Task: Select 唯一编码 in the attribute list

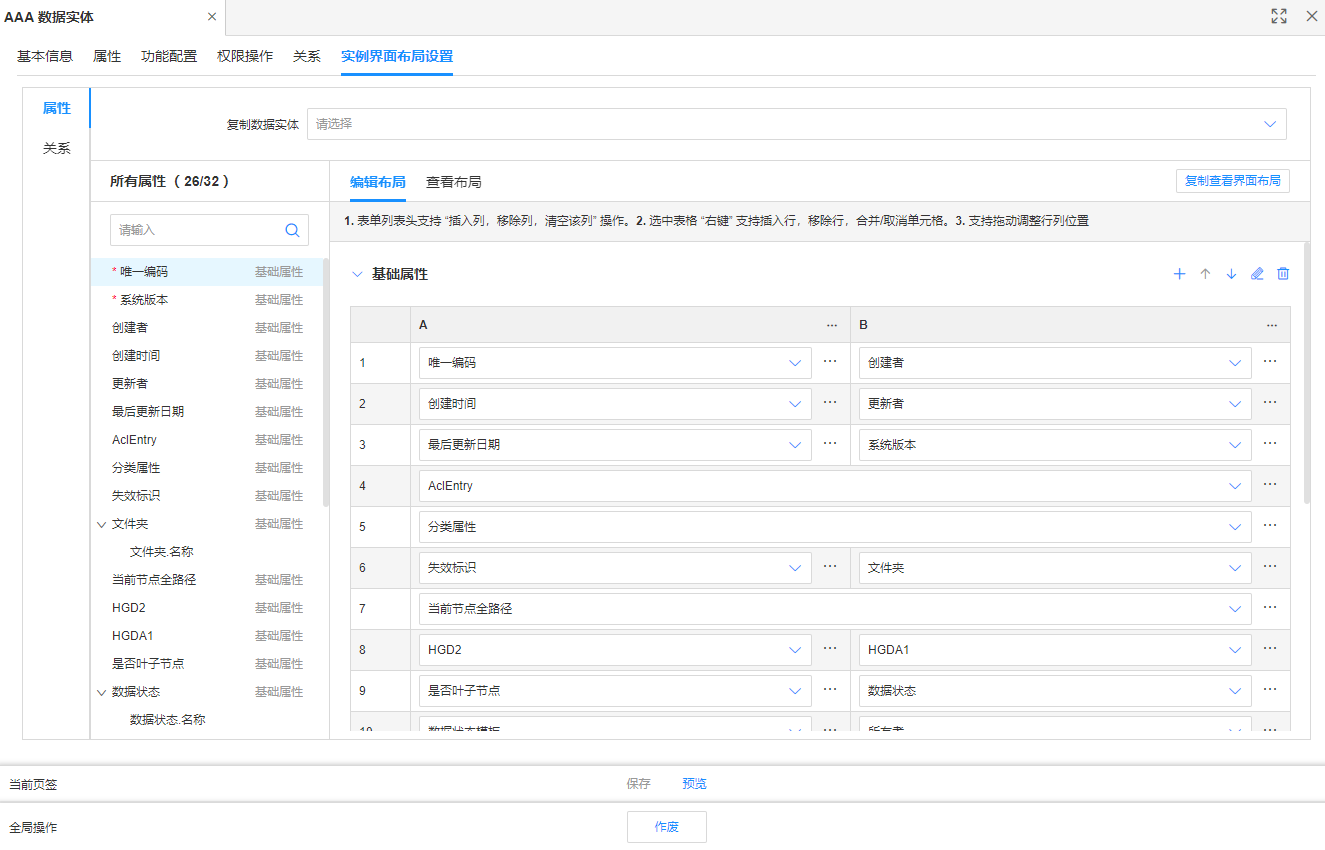Action: pyautogui.click(x=207, y=272)
